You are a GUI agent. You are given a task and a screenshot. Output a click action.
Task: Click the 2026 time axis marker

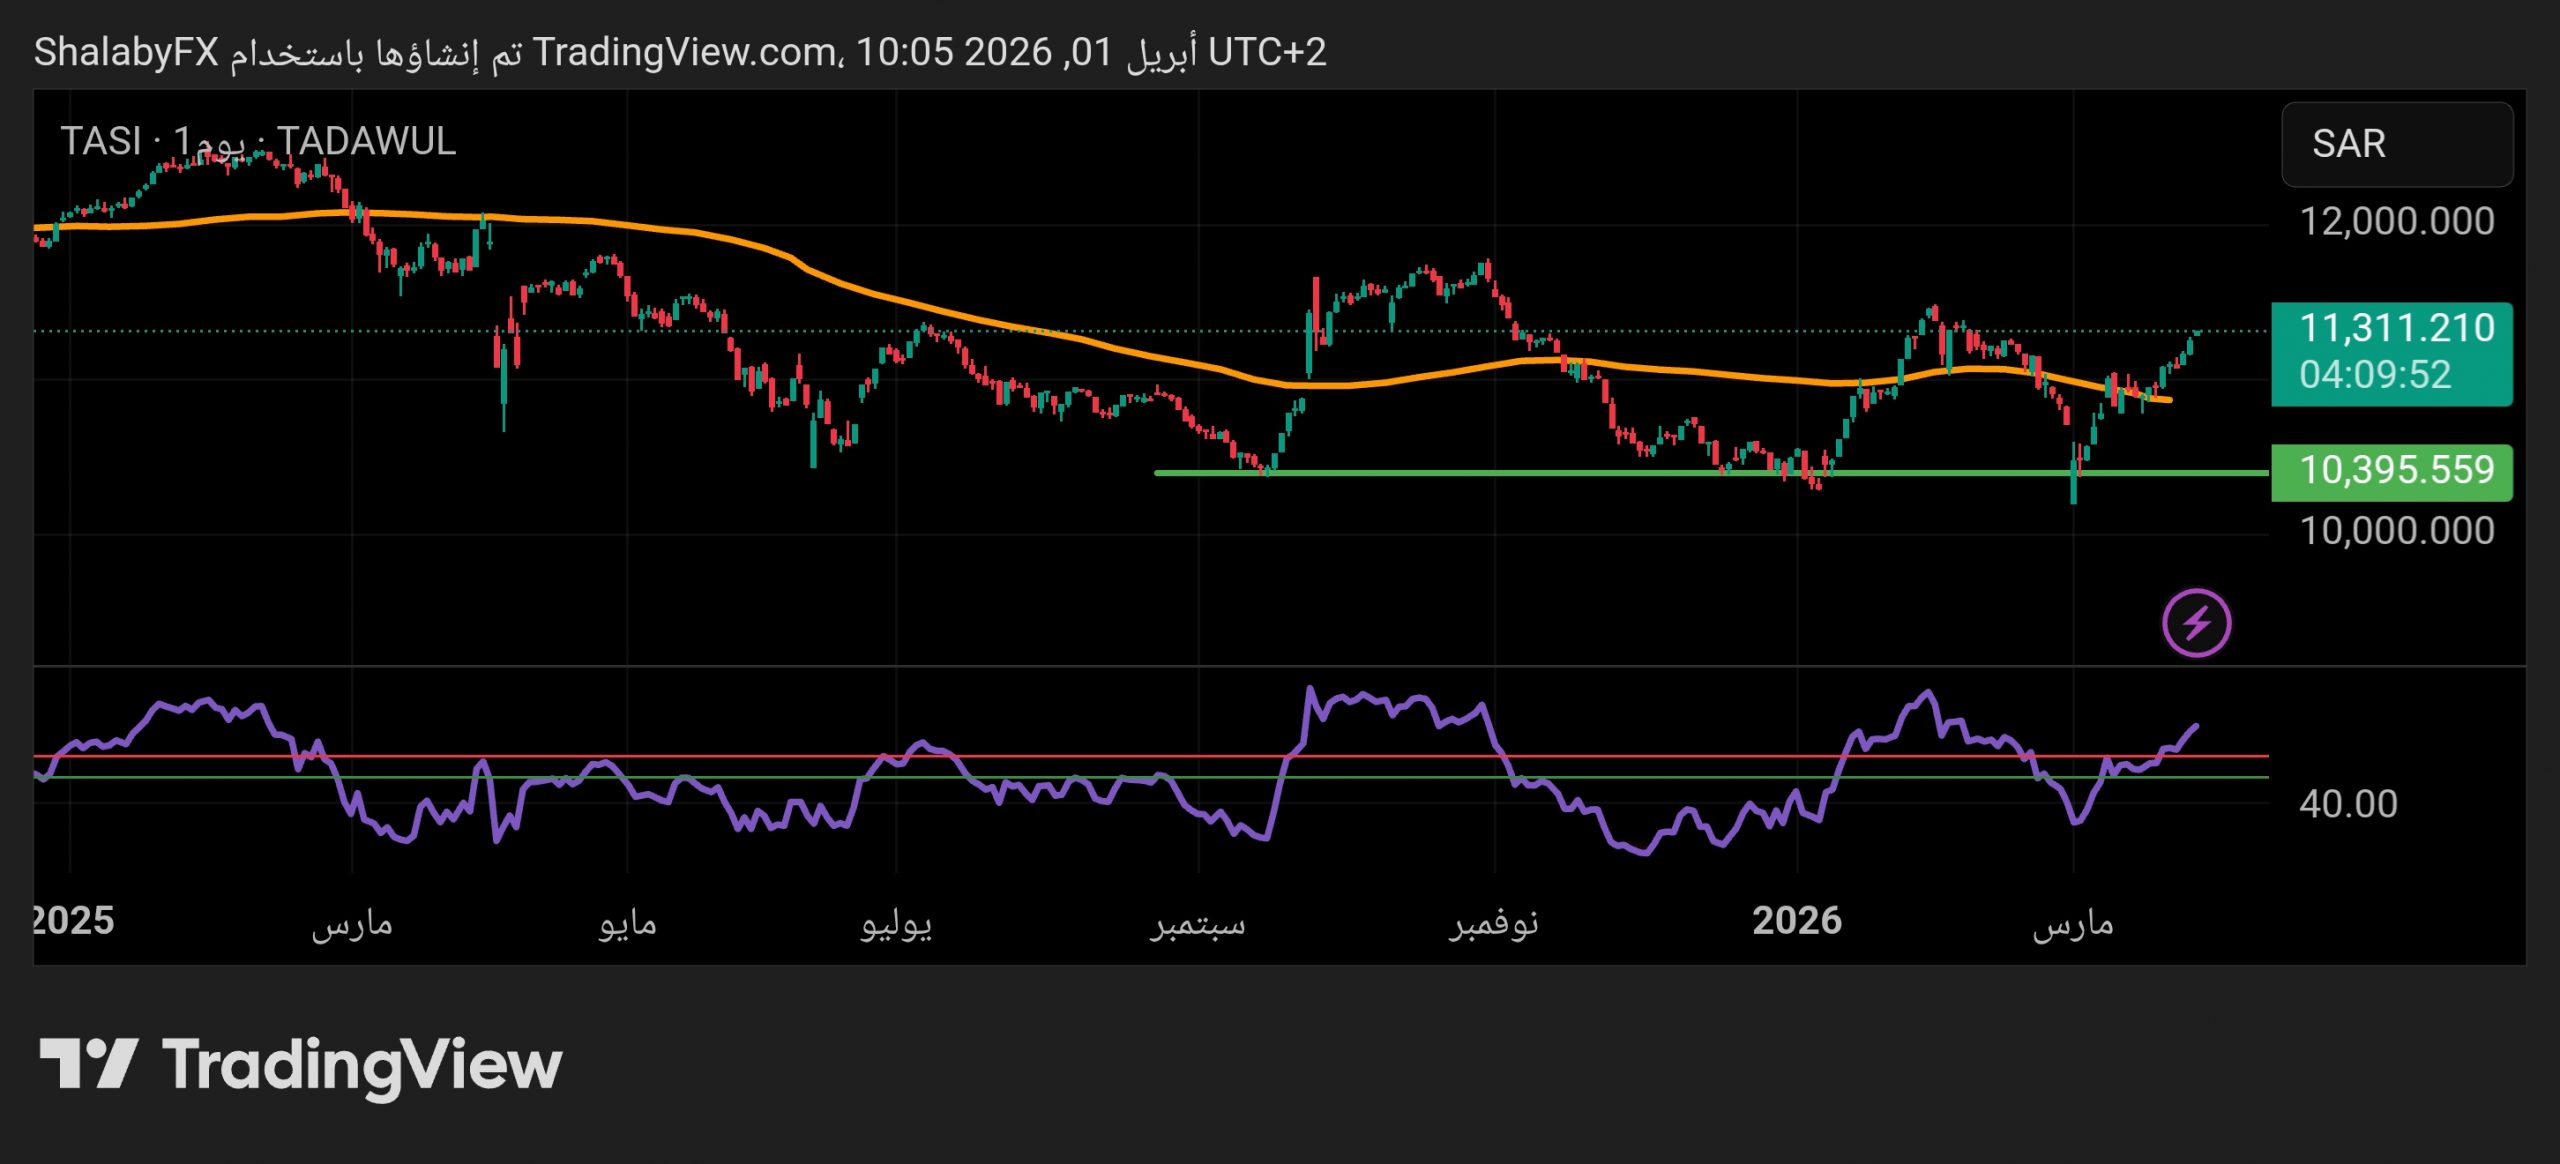pos(1796,921)
